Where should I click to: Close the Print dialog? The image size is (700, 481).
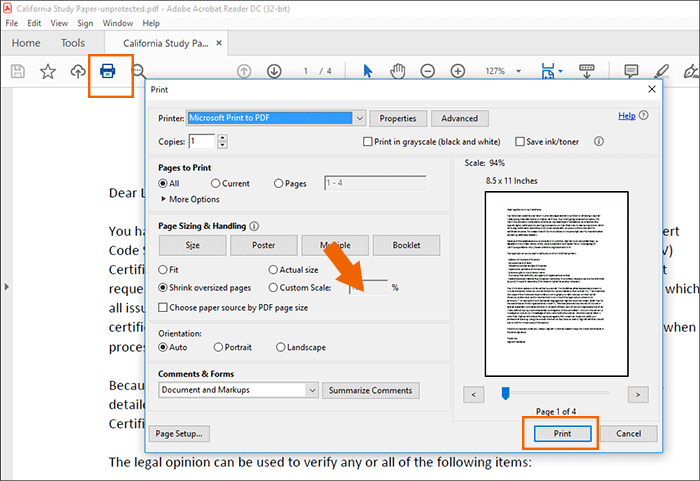pyautogui.click(x=652, y=89)
